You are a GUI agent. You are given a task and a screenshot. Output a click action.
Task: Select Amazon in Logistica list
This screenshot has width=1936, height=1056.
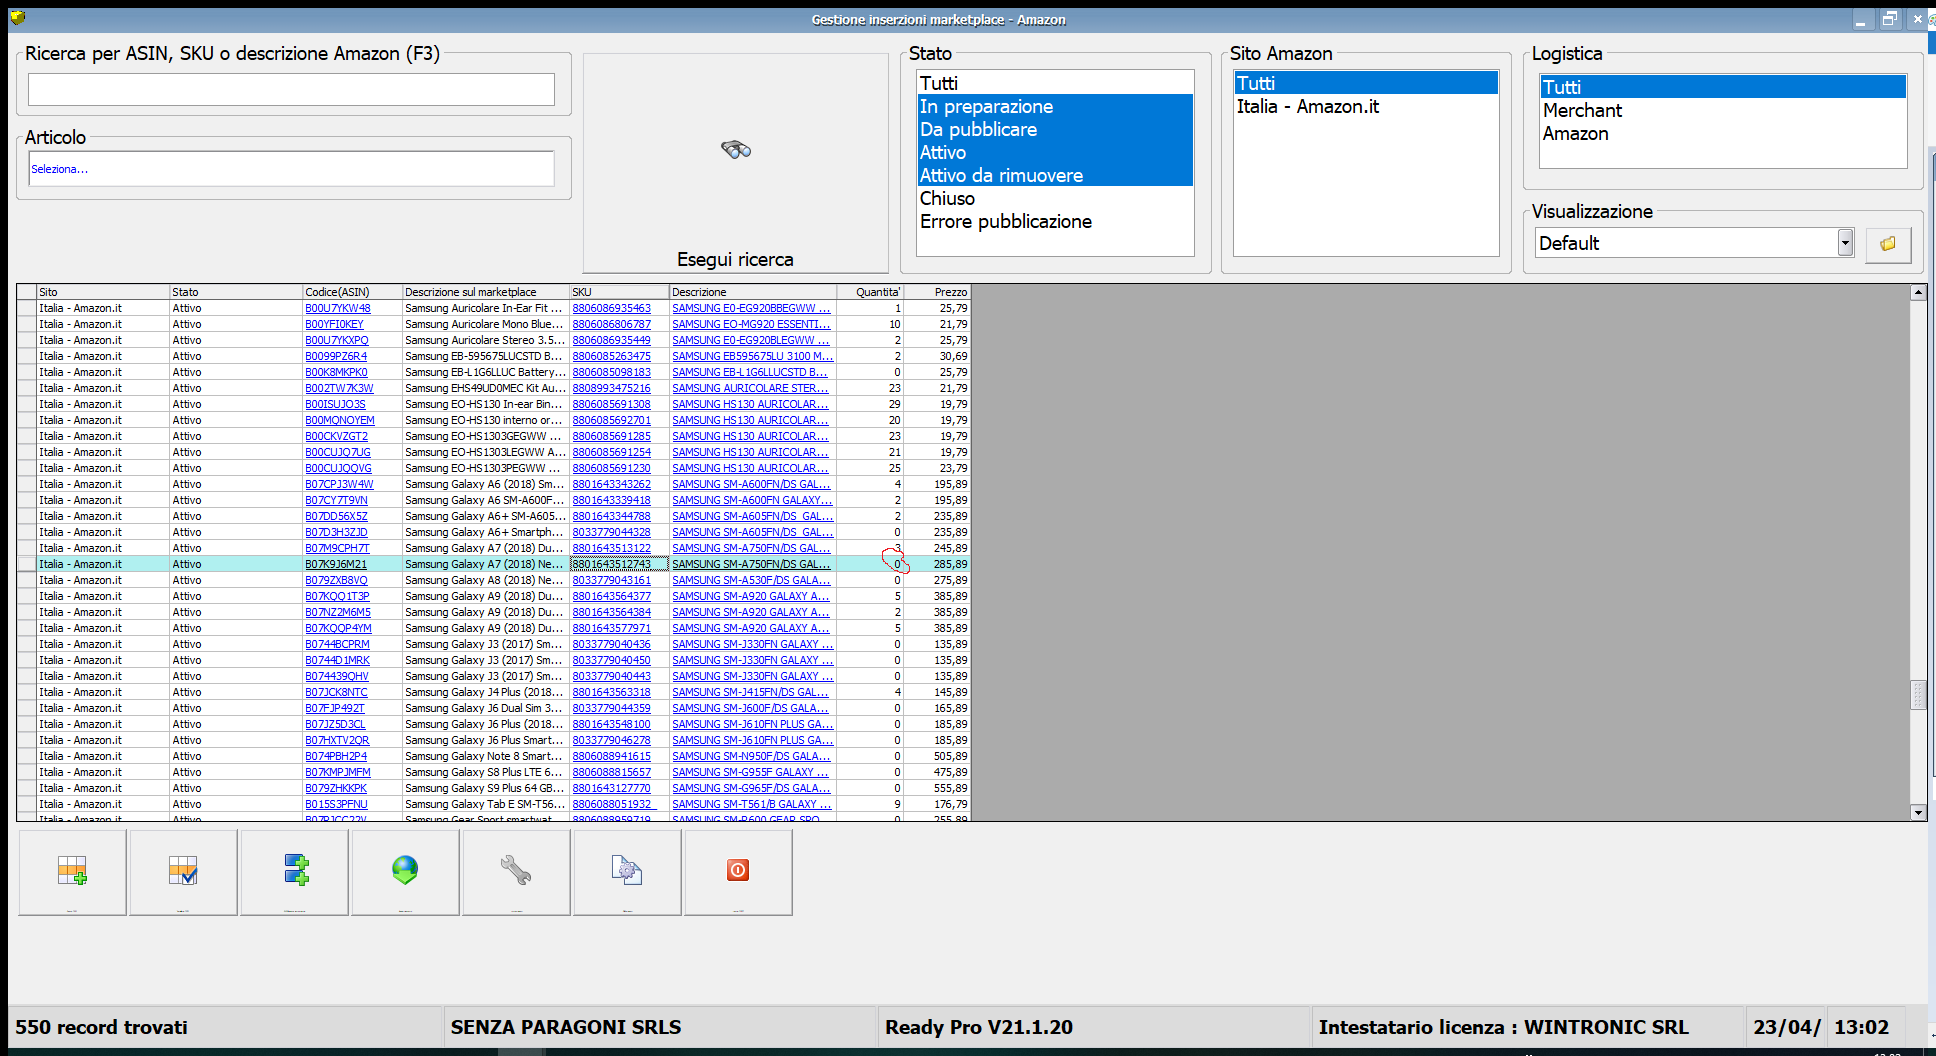pyautogui.click(x=1723, y=133)
